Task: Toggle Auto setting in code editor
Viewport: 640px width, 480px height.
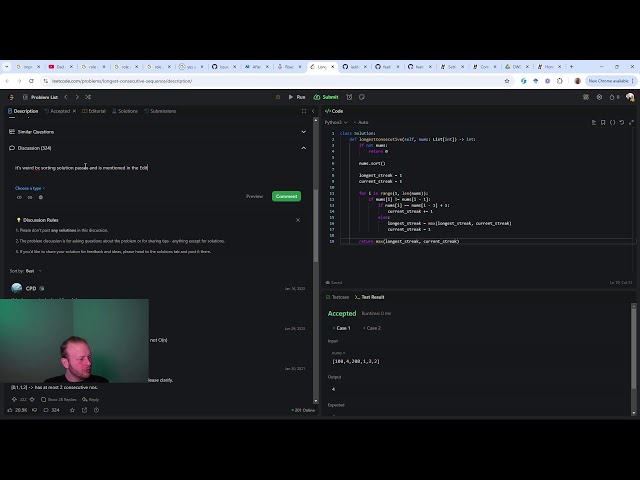Action: click(361, 122)
